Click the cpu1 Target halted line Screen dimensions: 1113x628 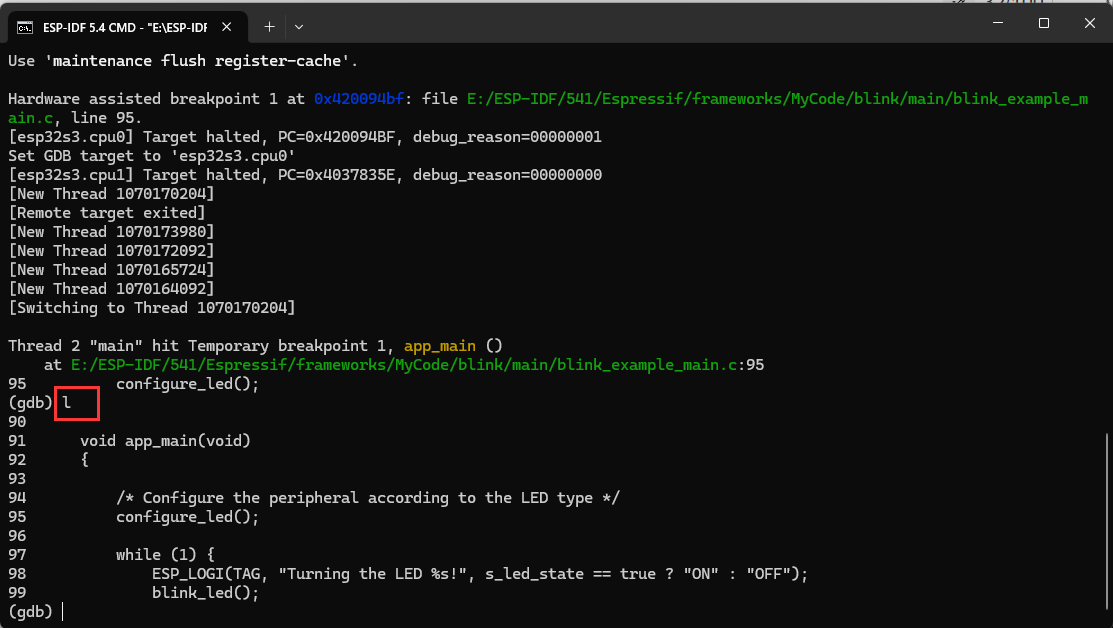tap(305, 175)
